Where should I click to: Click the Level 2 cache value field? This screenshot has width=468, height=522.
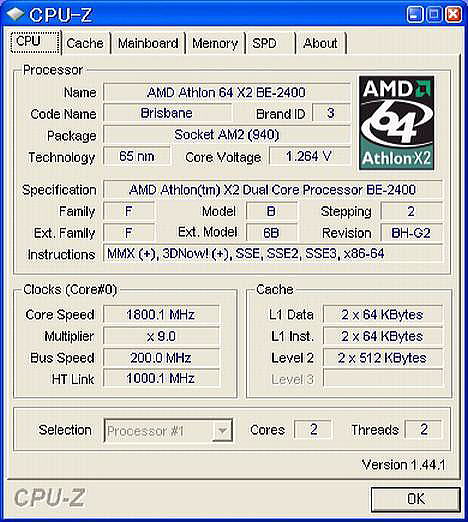pos(383,358)
